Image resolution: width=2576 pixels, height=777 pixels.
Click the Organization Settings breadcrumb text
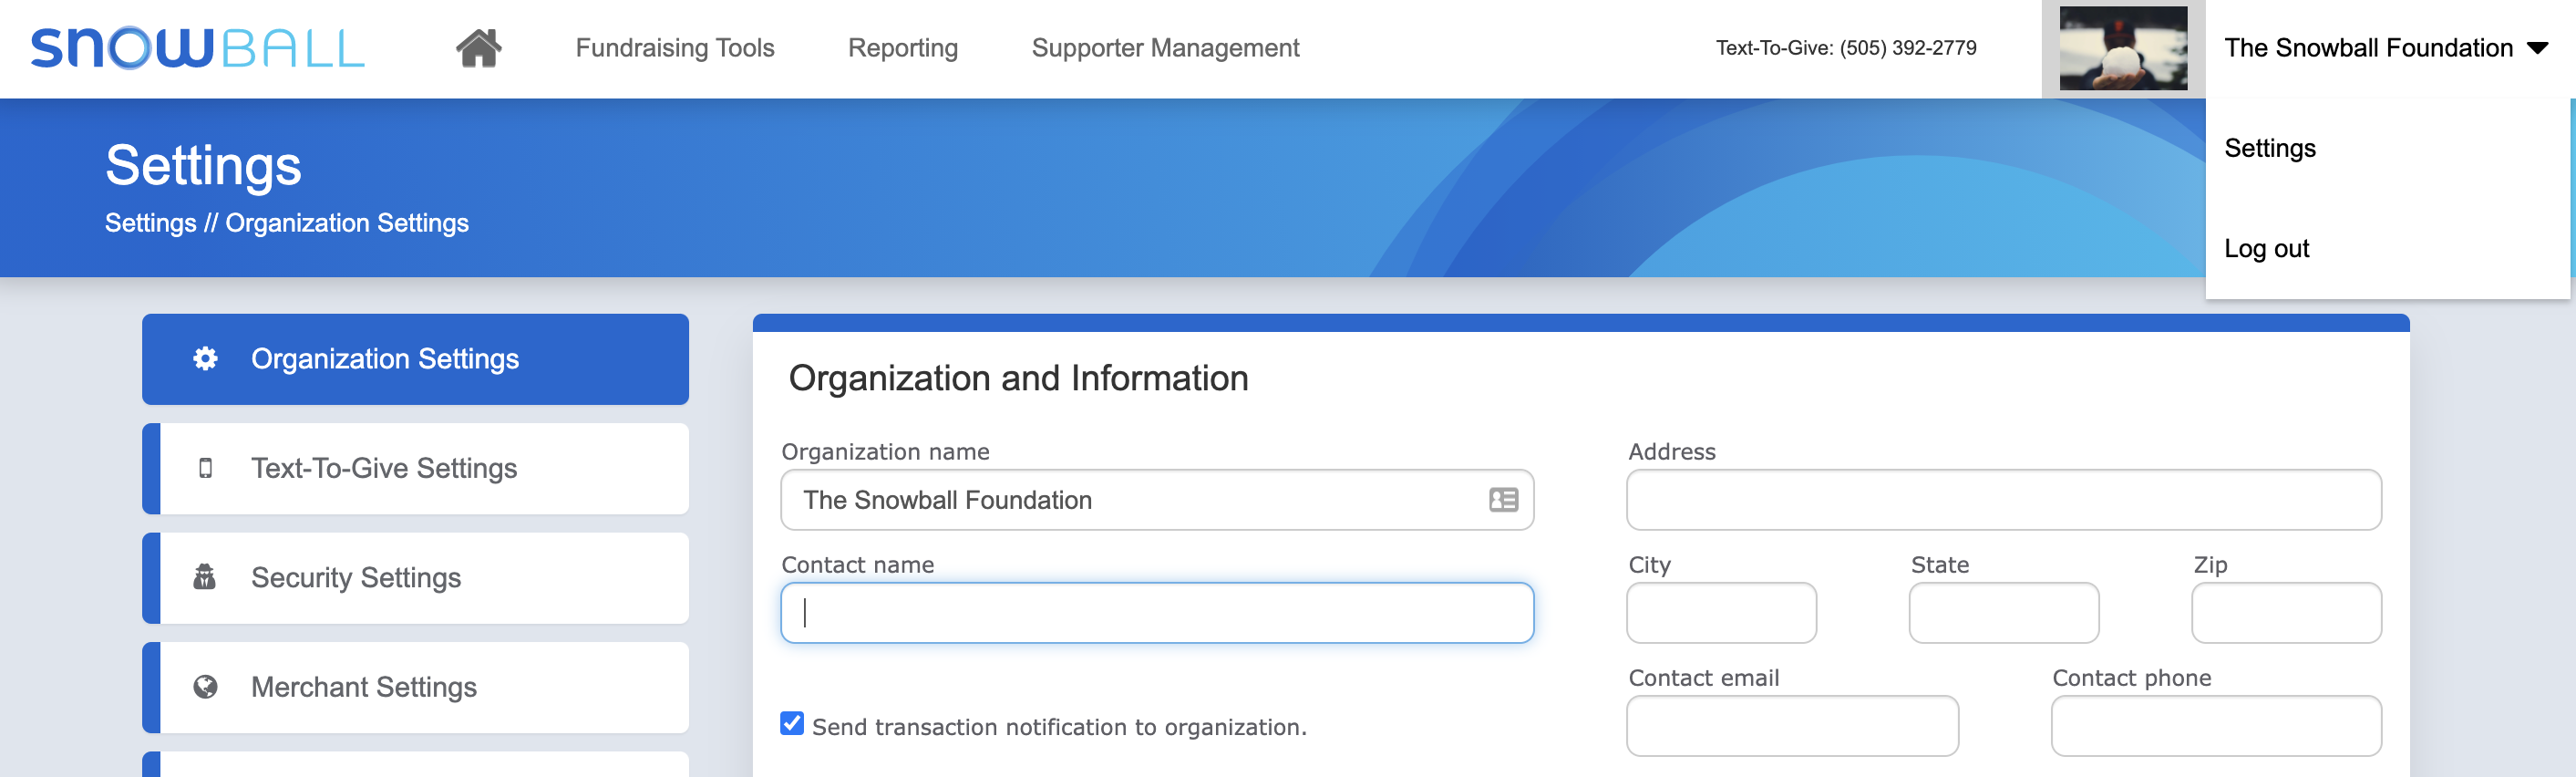pyautogui.click(x=347, y=223)
